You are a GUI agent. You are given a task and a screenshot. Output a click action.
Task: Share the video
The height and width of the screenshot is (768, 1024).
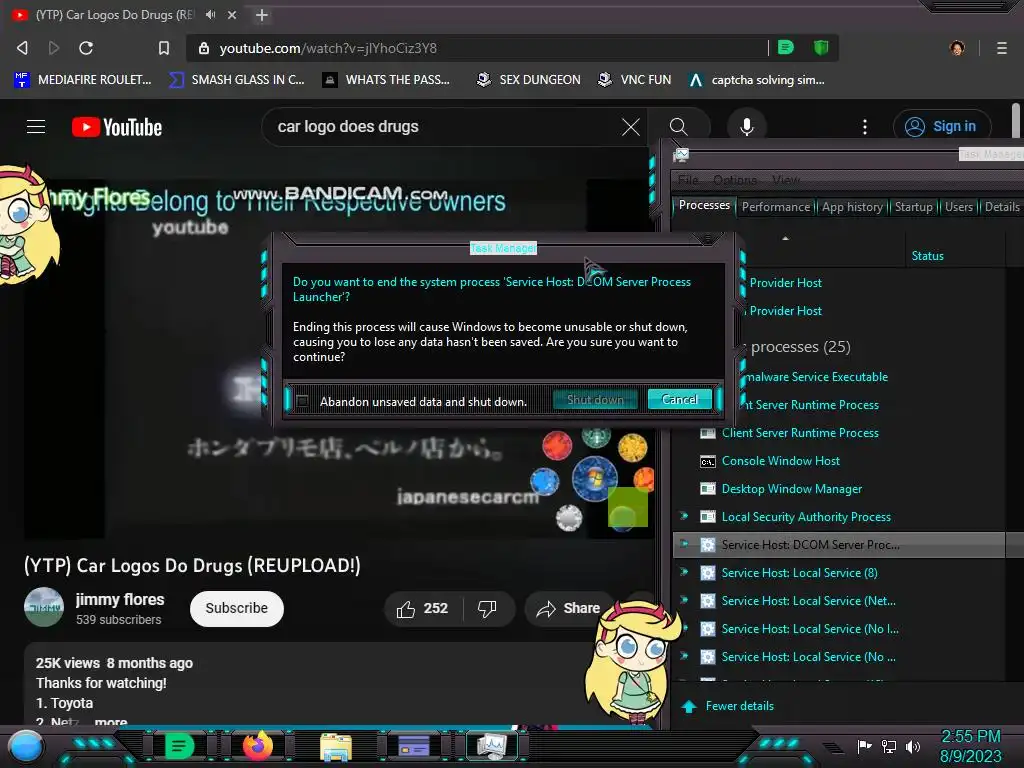click(x=568, y=609)
